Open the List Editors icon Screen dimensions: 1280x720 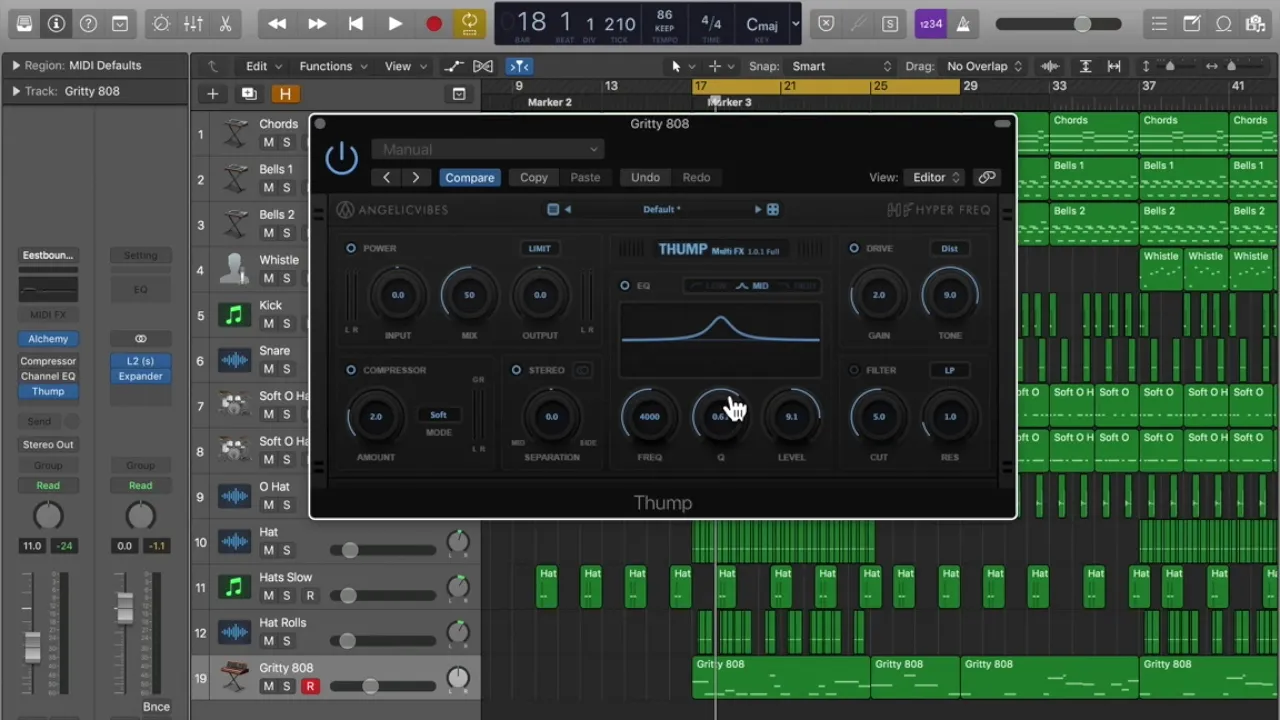click(1159, 23)
